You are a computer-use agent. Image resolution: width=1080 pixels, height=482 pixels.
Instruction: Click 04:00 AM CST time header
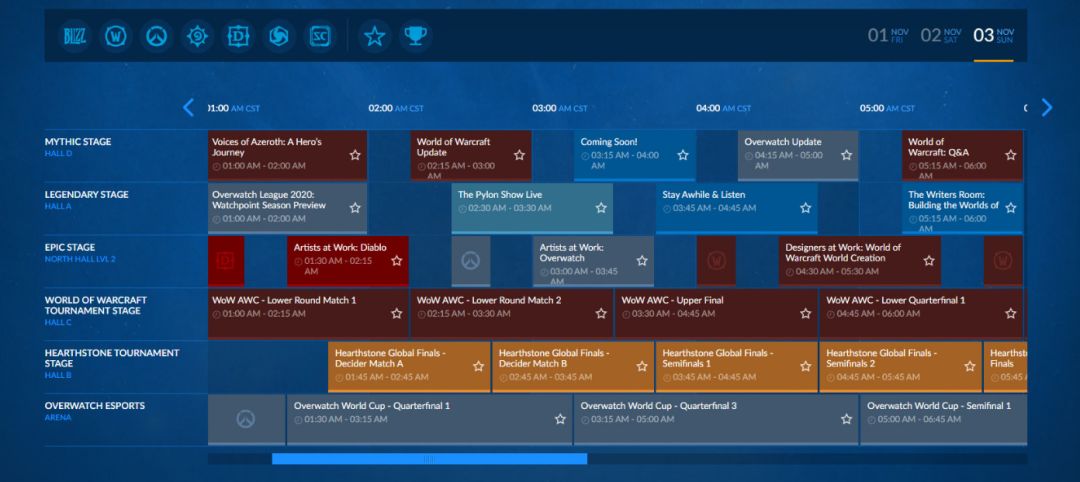[x=723, y=108]
